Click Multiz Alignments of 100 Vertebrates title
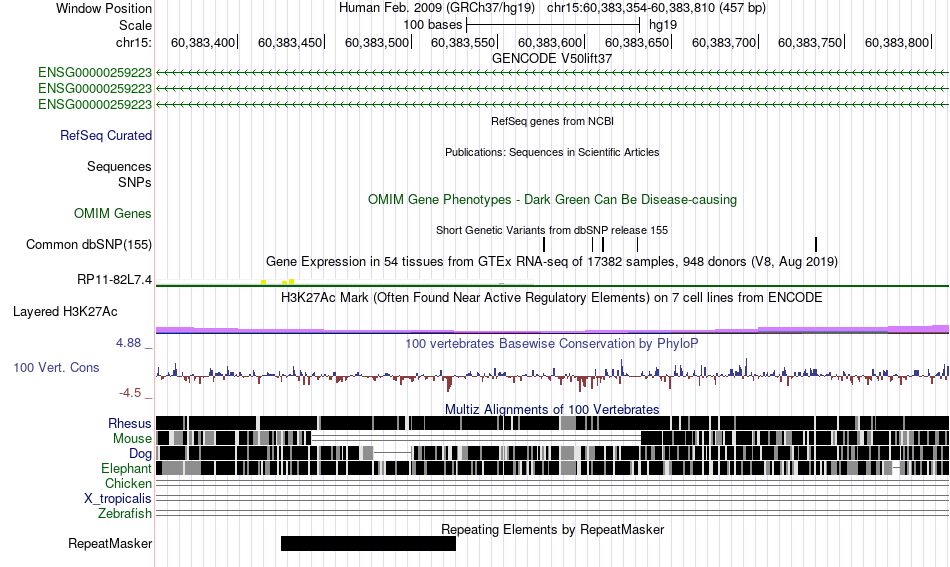Screen dimensions: 950x567 pos(552,410)
